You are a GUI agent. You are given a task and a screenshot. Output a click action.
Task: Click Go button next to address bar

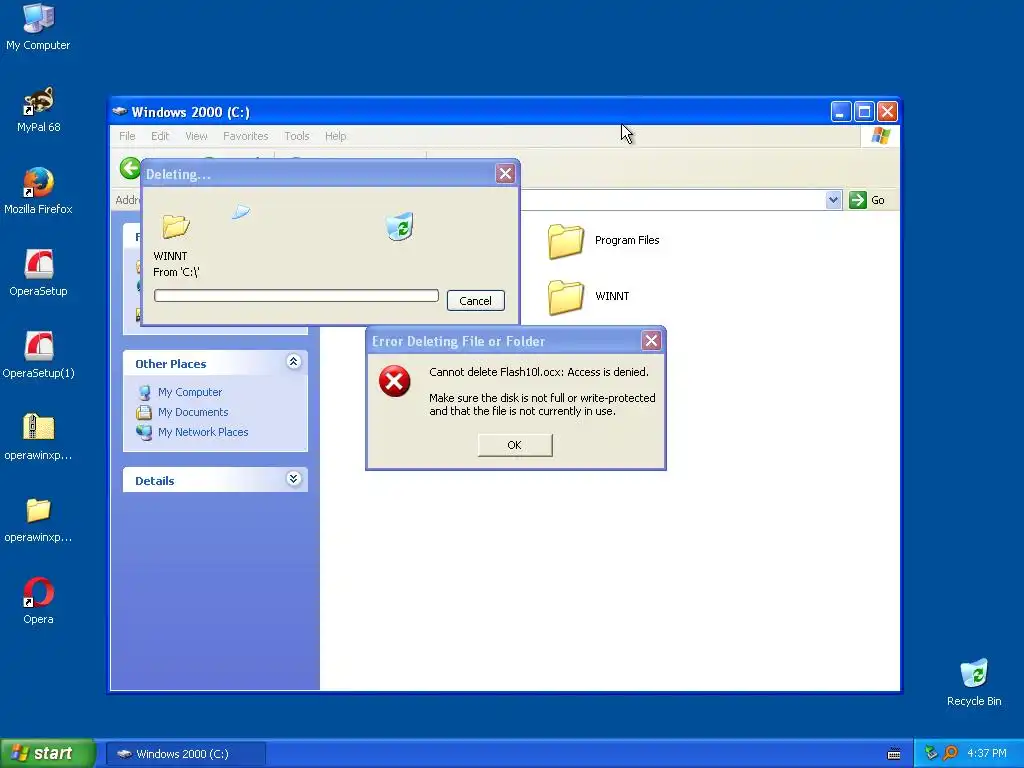click(x=867, y=200)
